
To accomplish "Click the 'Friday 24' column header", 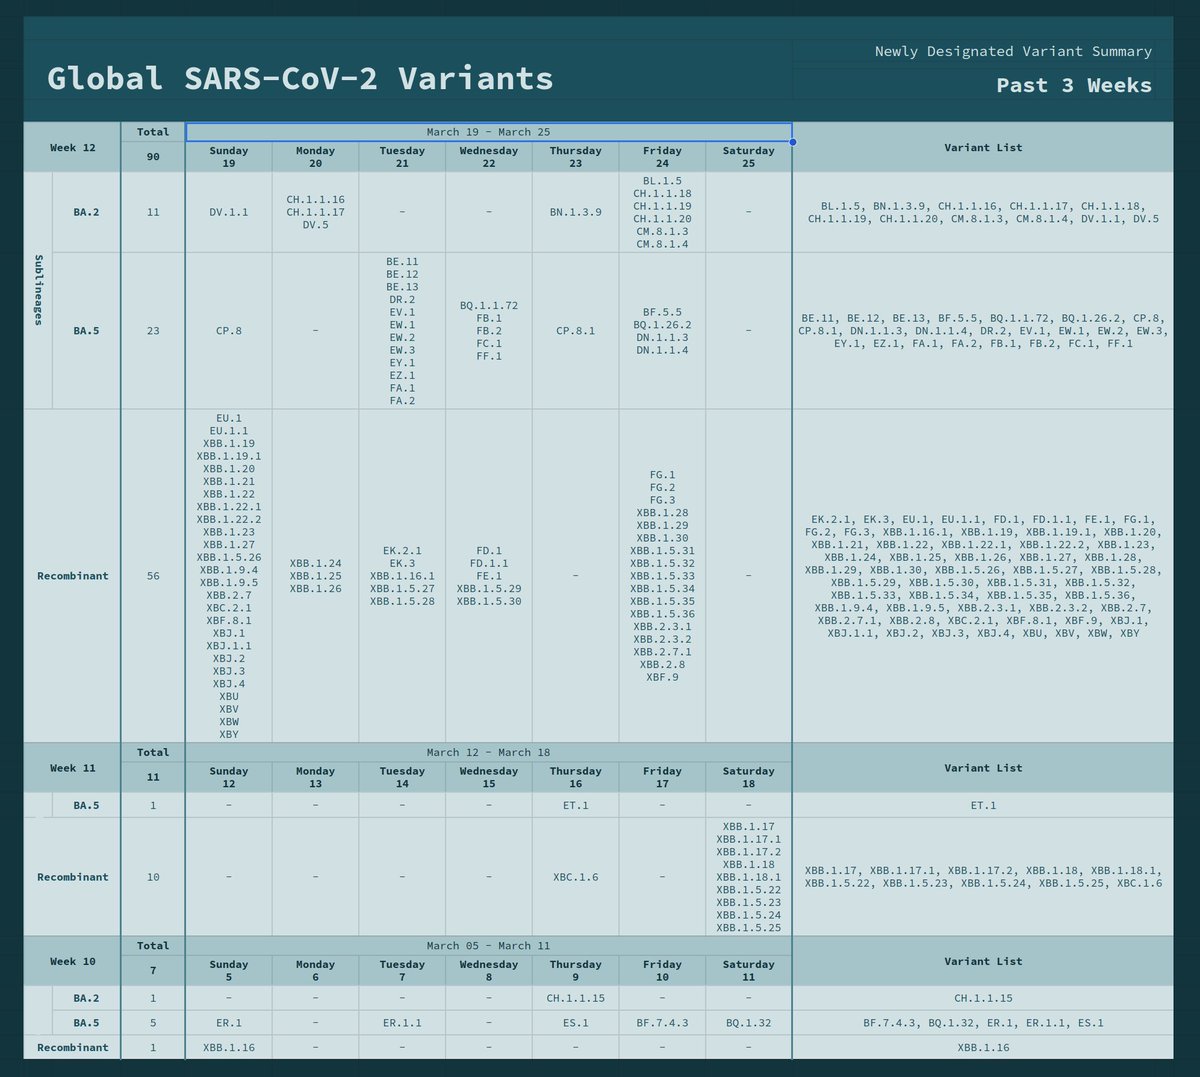I will point(662,157).
